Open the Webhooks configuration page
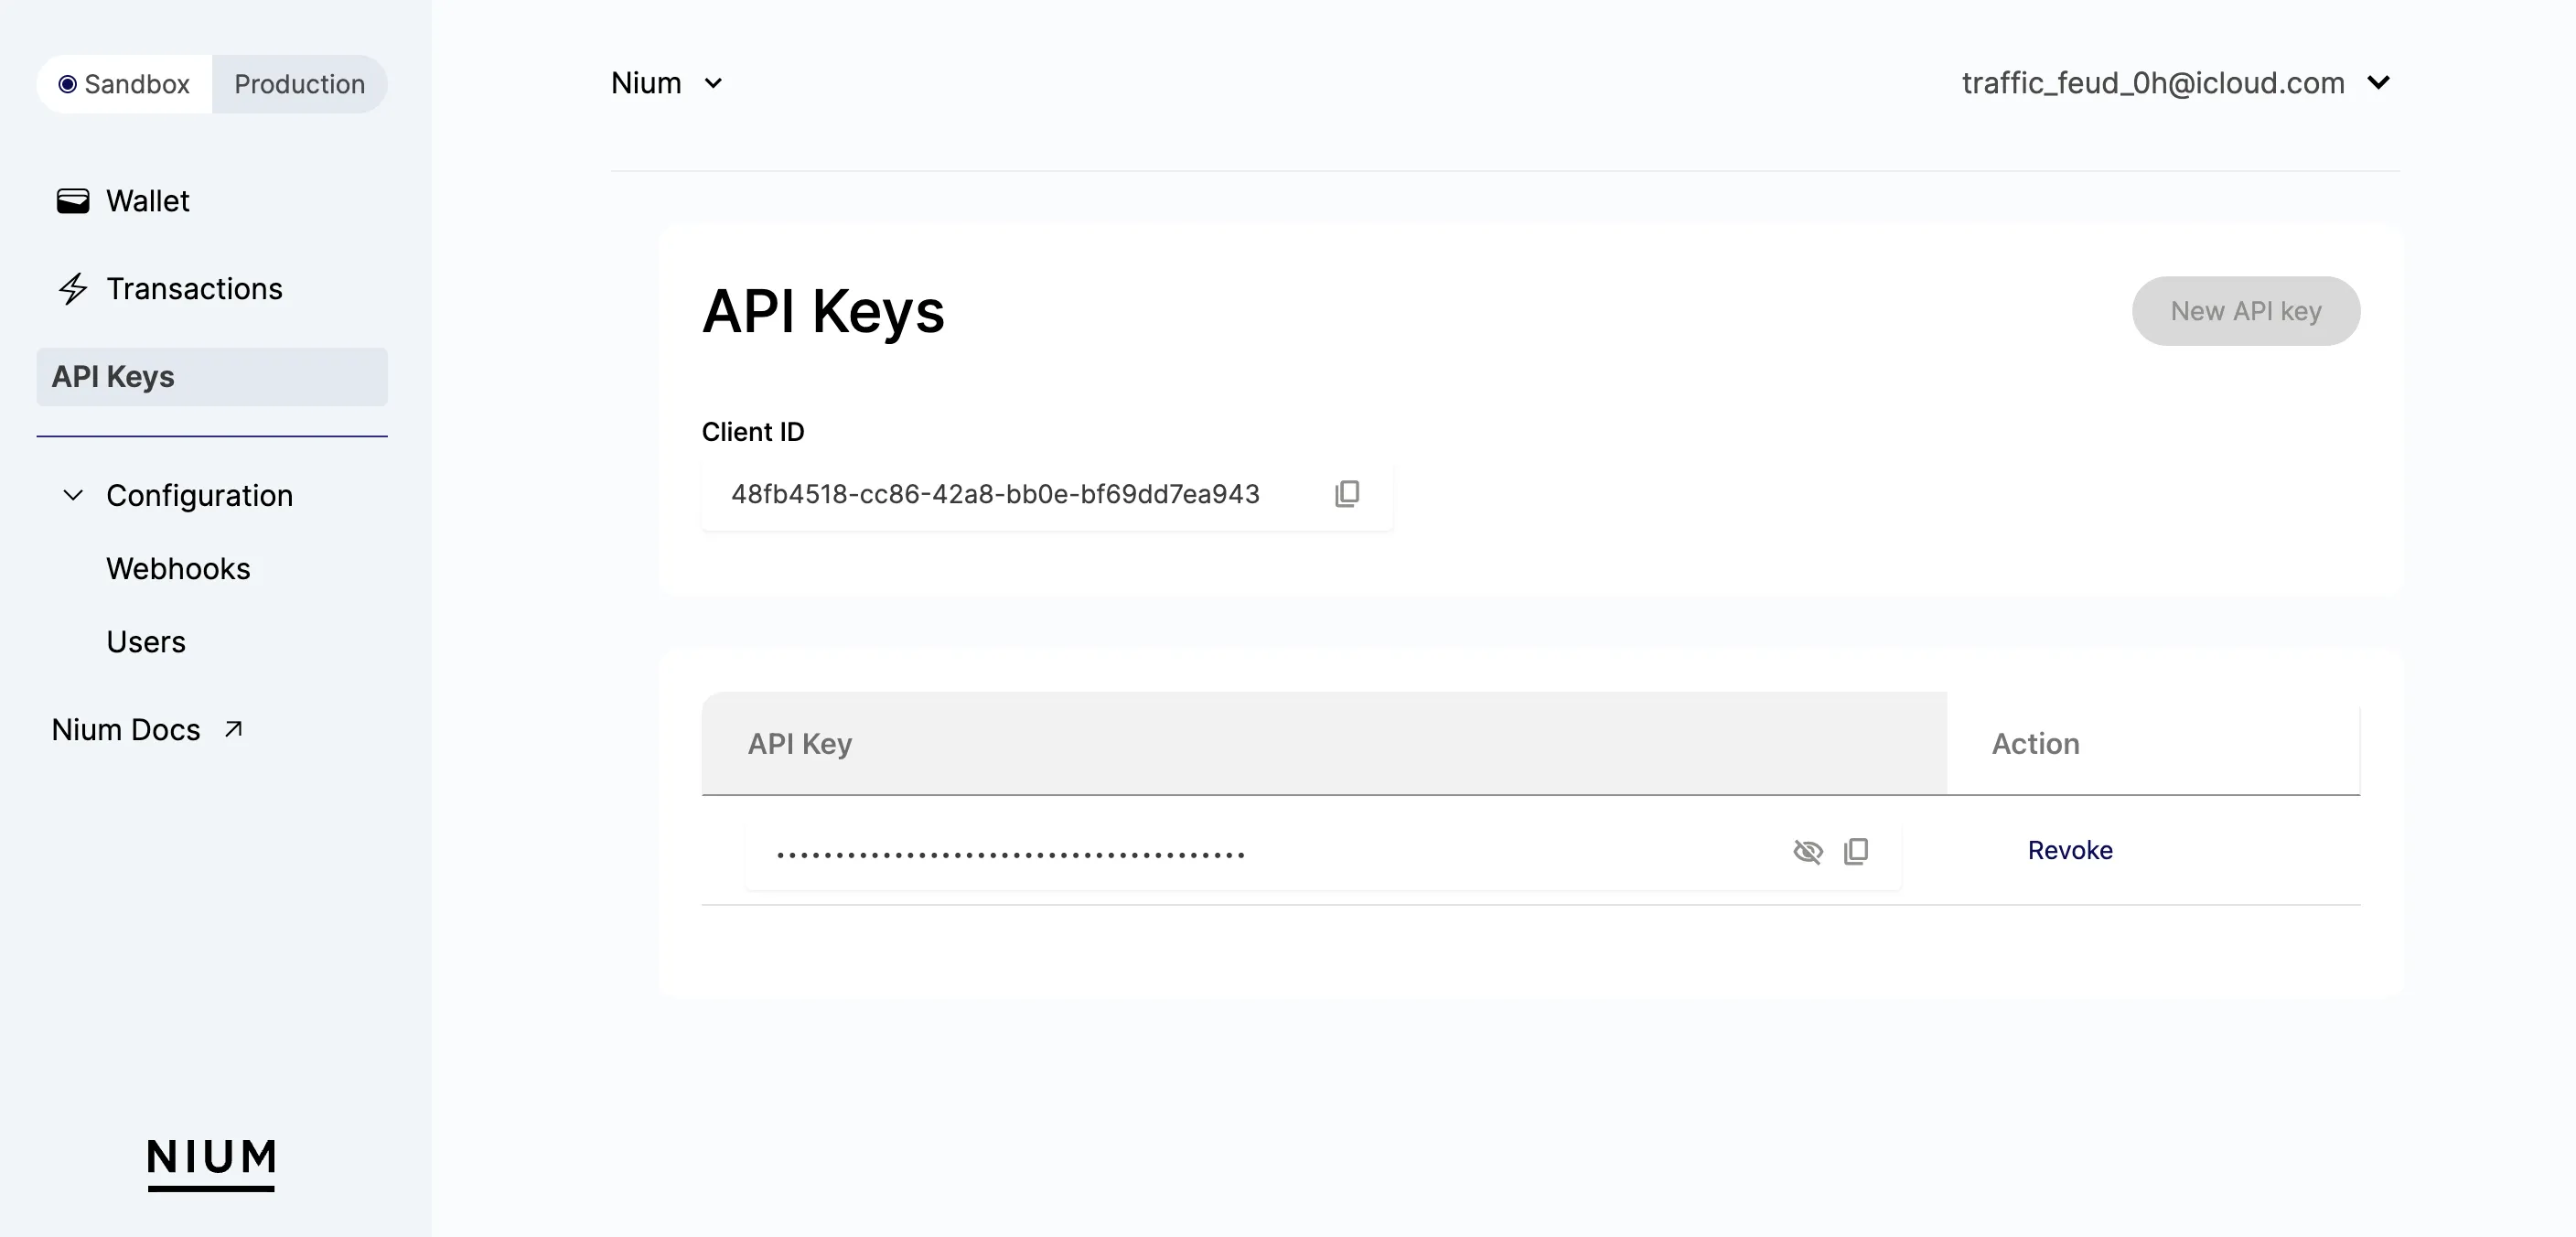2576x1237 pixels. (178, 569)
